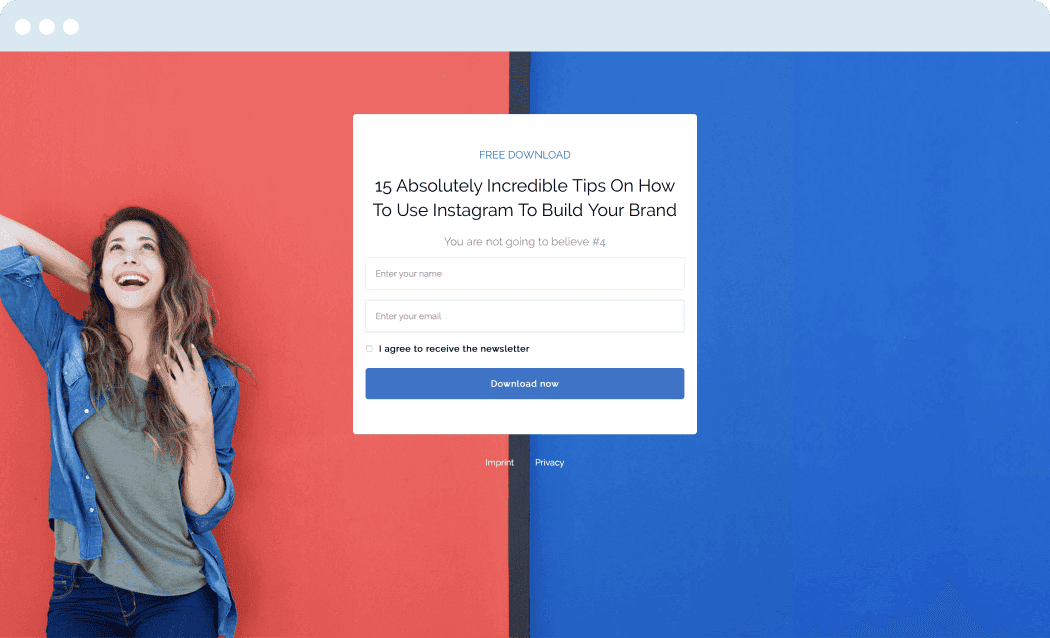Focus the "Enter your name" field
Viewport: 1050px width, 638px height.
point(524,274)
